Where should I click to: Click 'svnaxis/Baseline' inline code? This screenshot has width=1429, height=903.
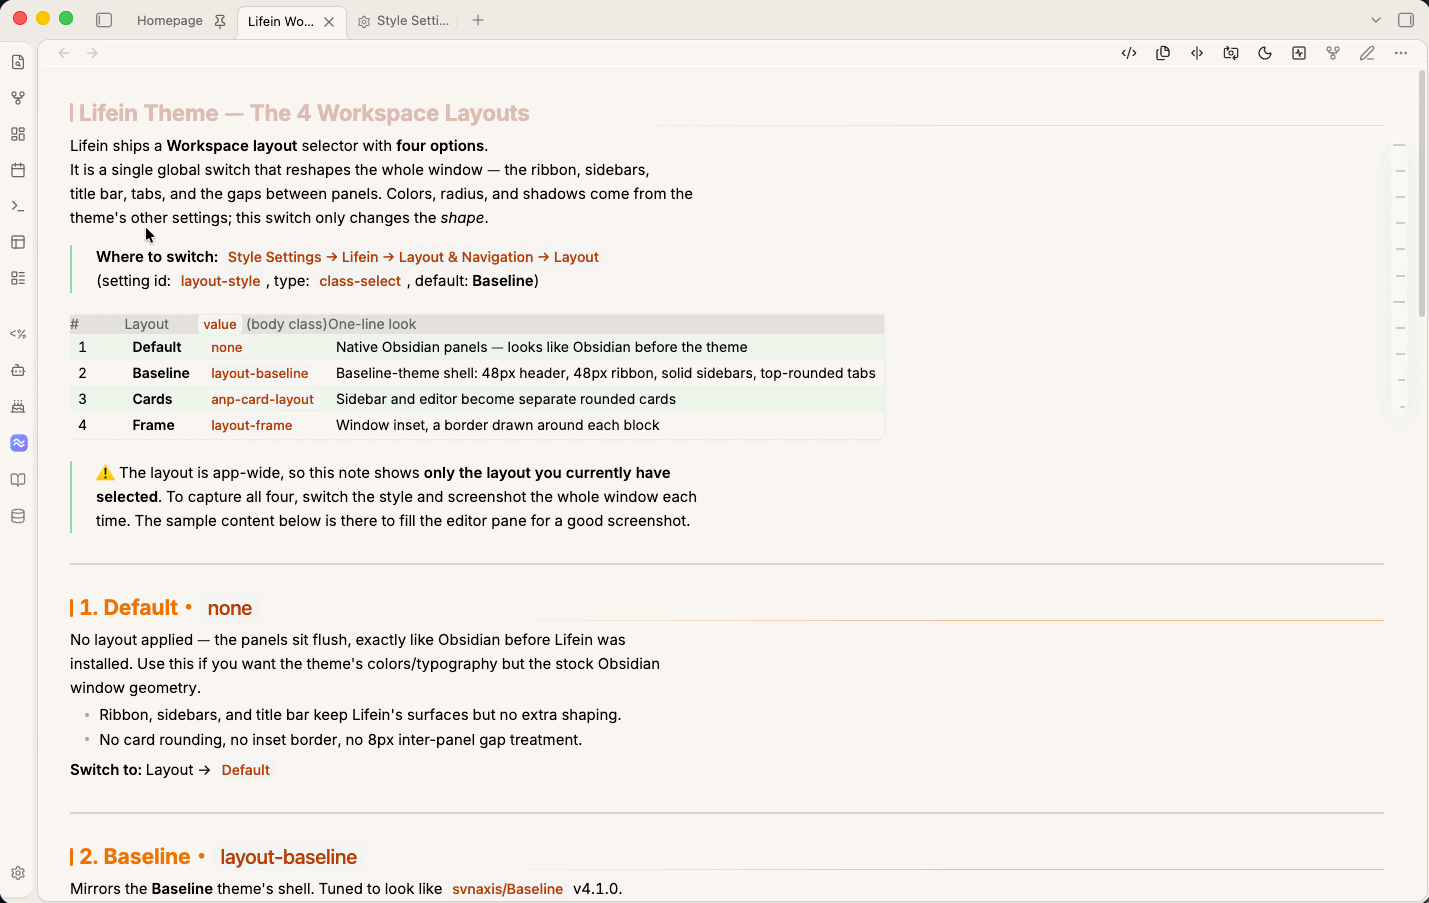click(507, 889)
